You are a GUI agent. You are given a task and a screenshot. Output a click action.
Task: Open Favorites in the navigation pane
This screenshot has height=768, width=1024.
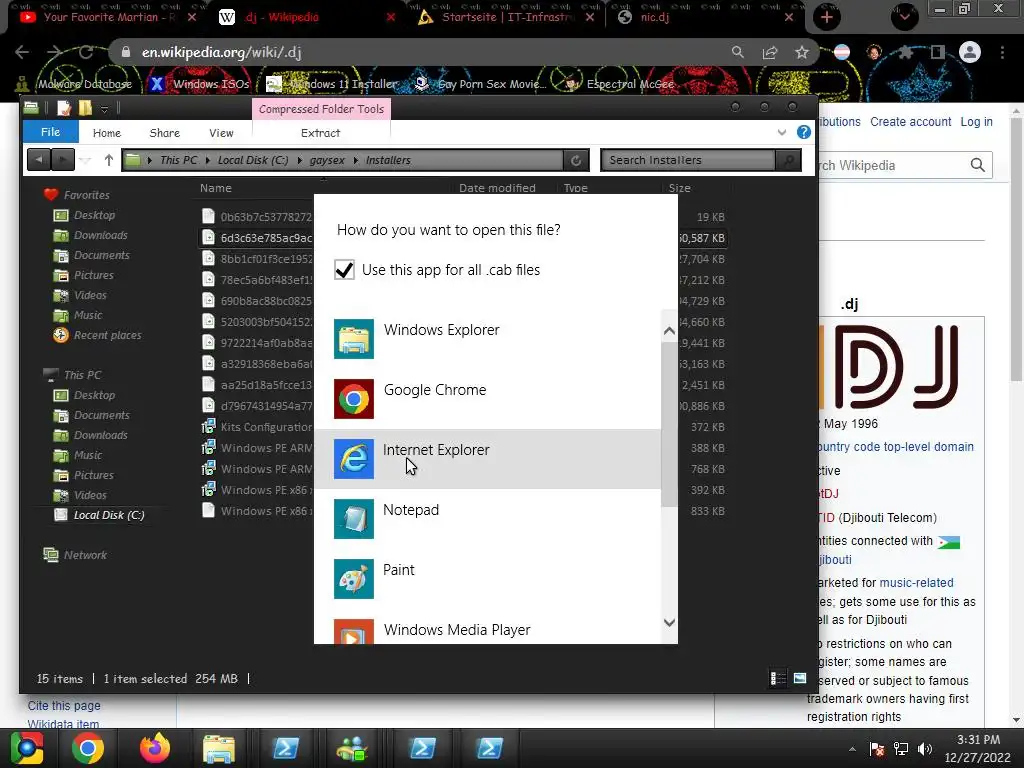86,195
